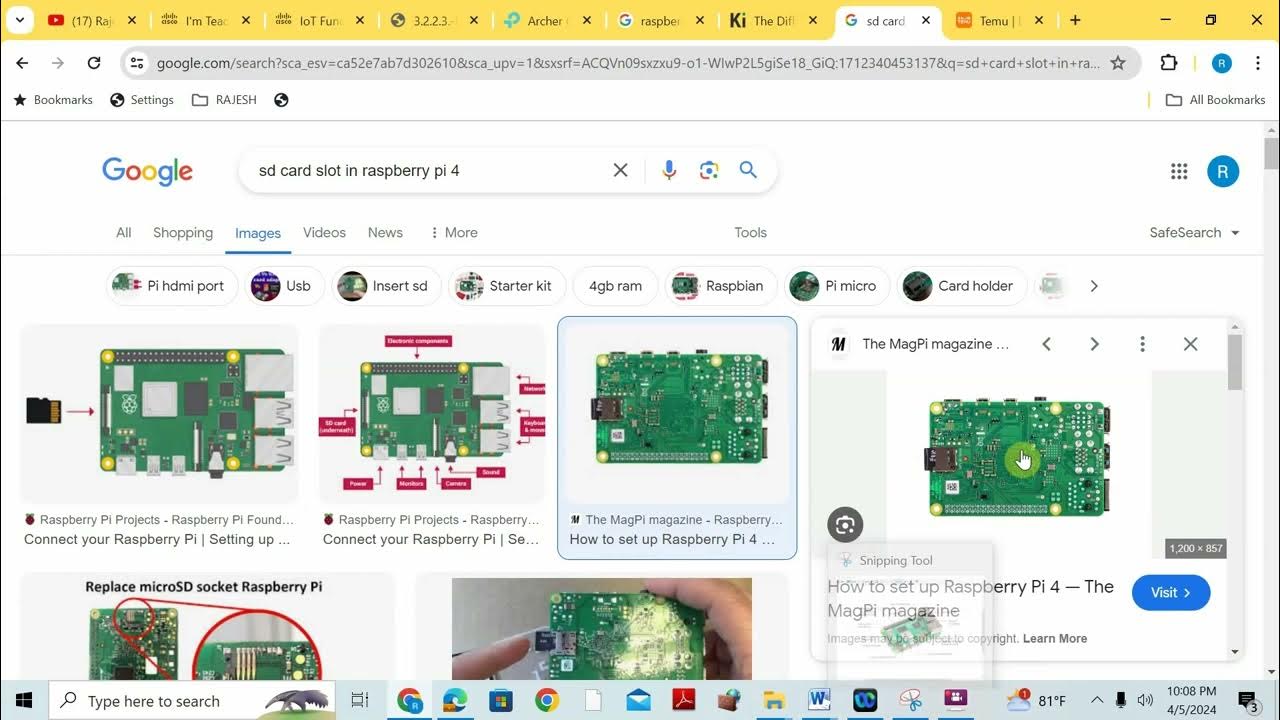Expand the More search categories menu
Image resolution: width=1280 pixels, height=720 pixels.
[x=454, y=232]
